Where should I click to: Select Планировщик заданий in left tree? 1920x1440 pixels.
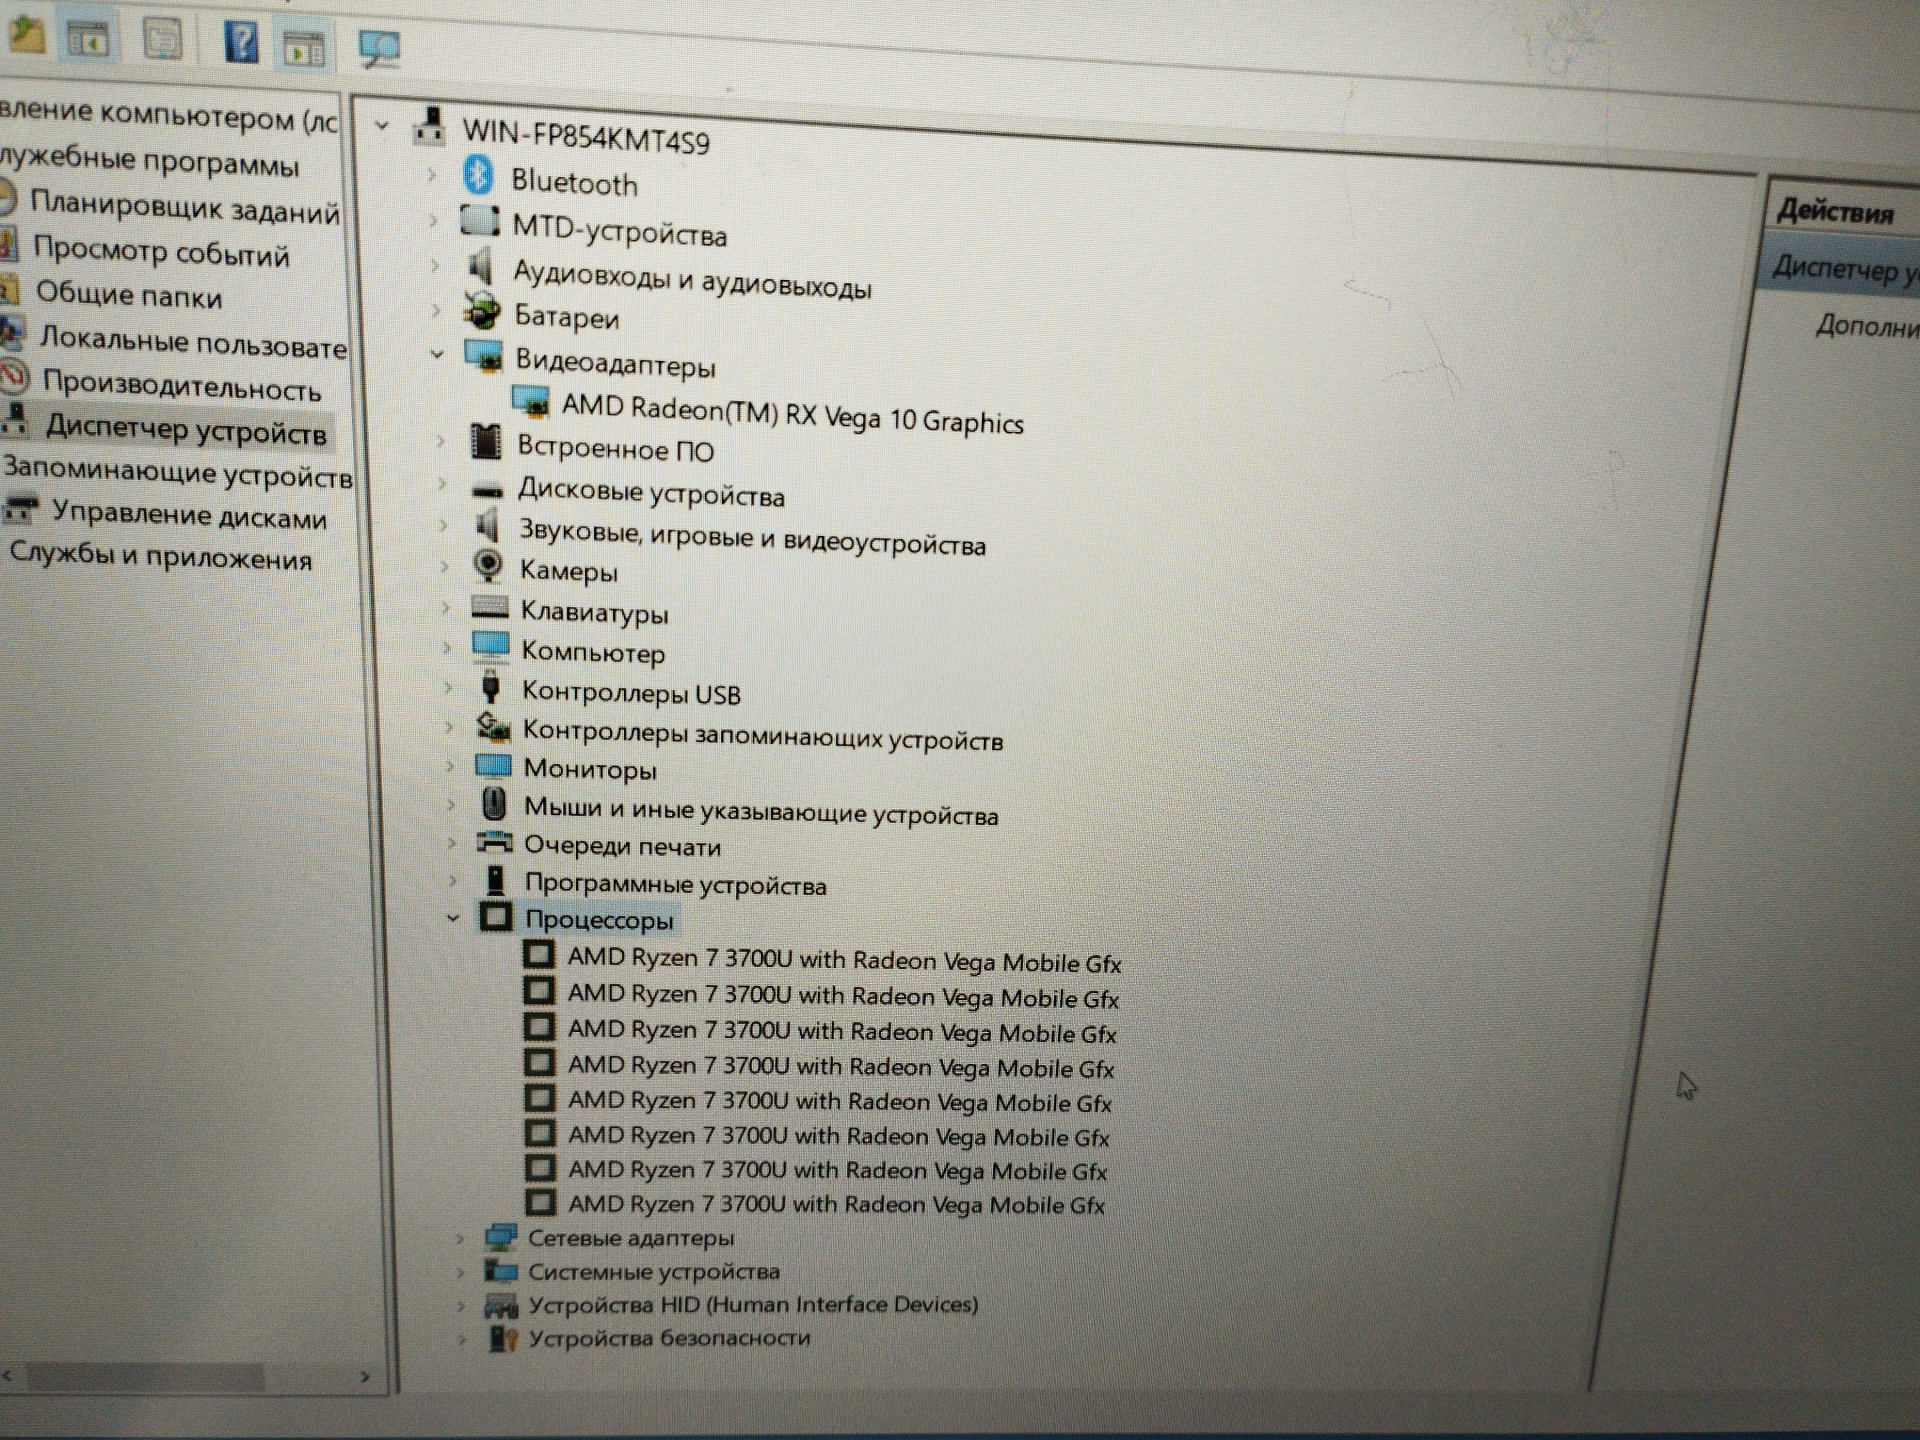pos(184,206)
